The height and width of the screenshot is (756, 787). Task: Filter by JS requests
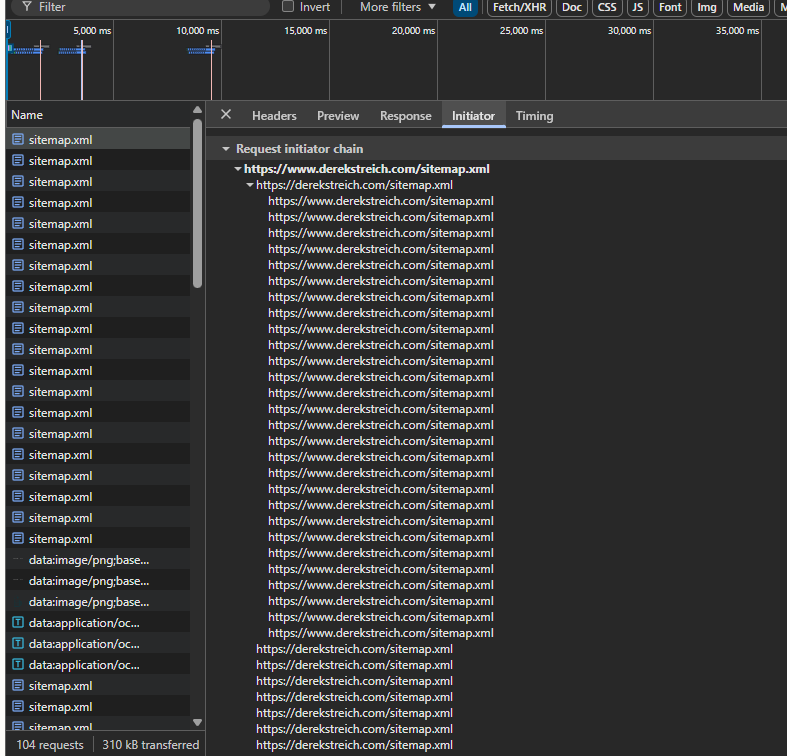[637, 8]
